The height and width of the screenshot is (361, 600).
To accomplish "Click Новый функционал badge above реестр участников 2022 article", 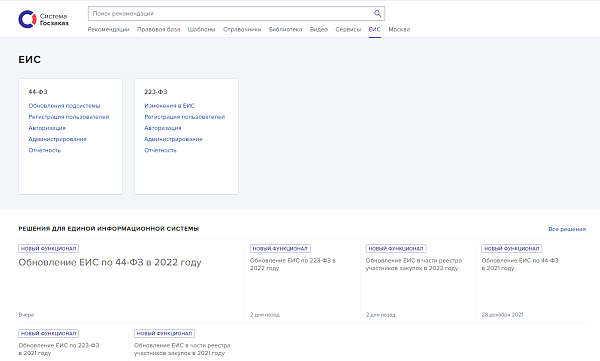I will (396, 248).
